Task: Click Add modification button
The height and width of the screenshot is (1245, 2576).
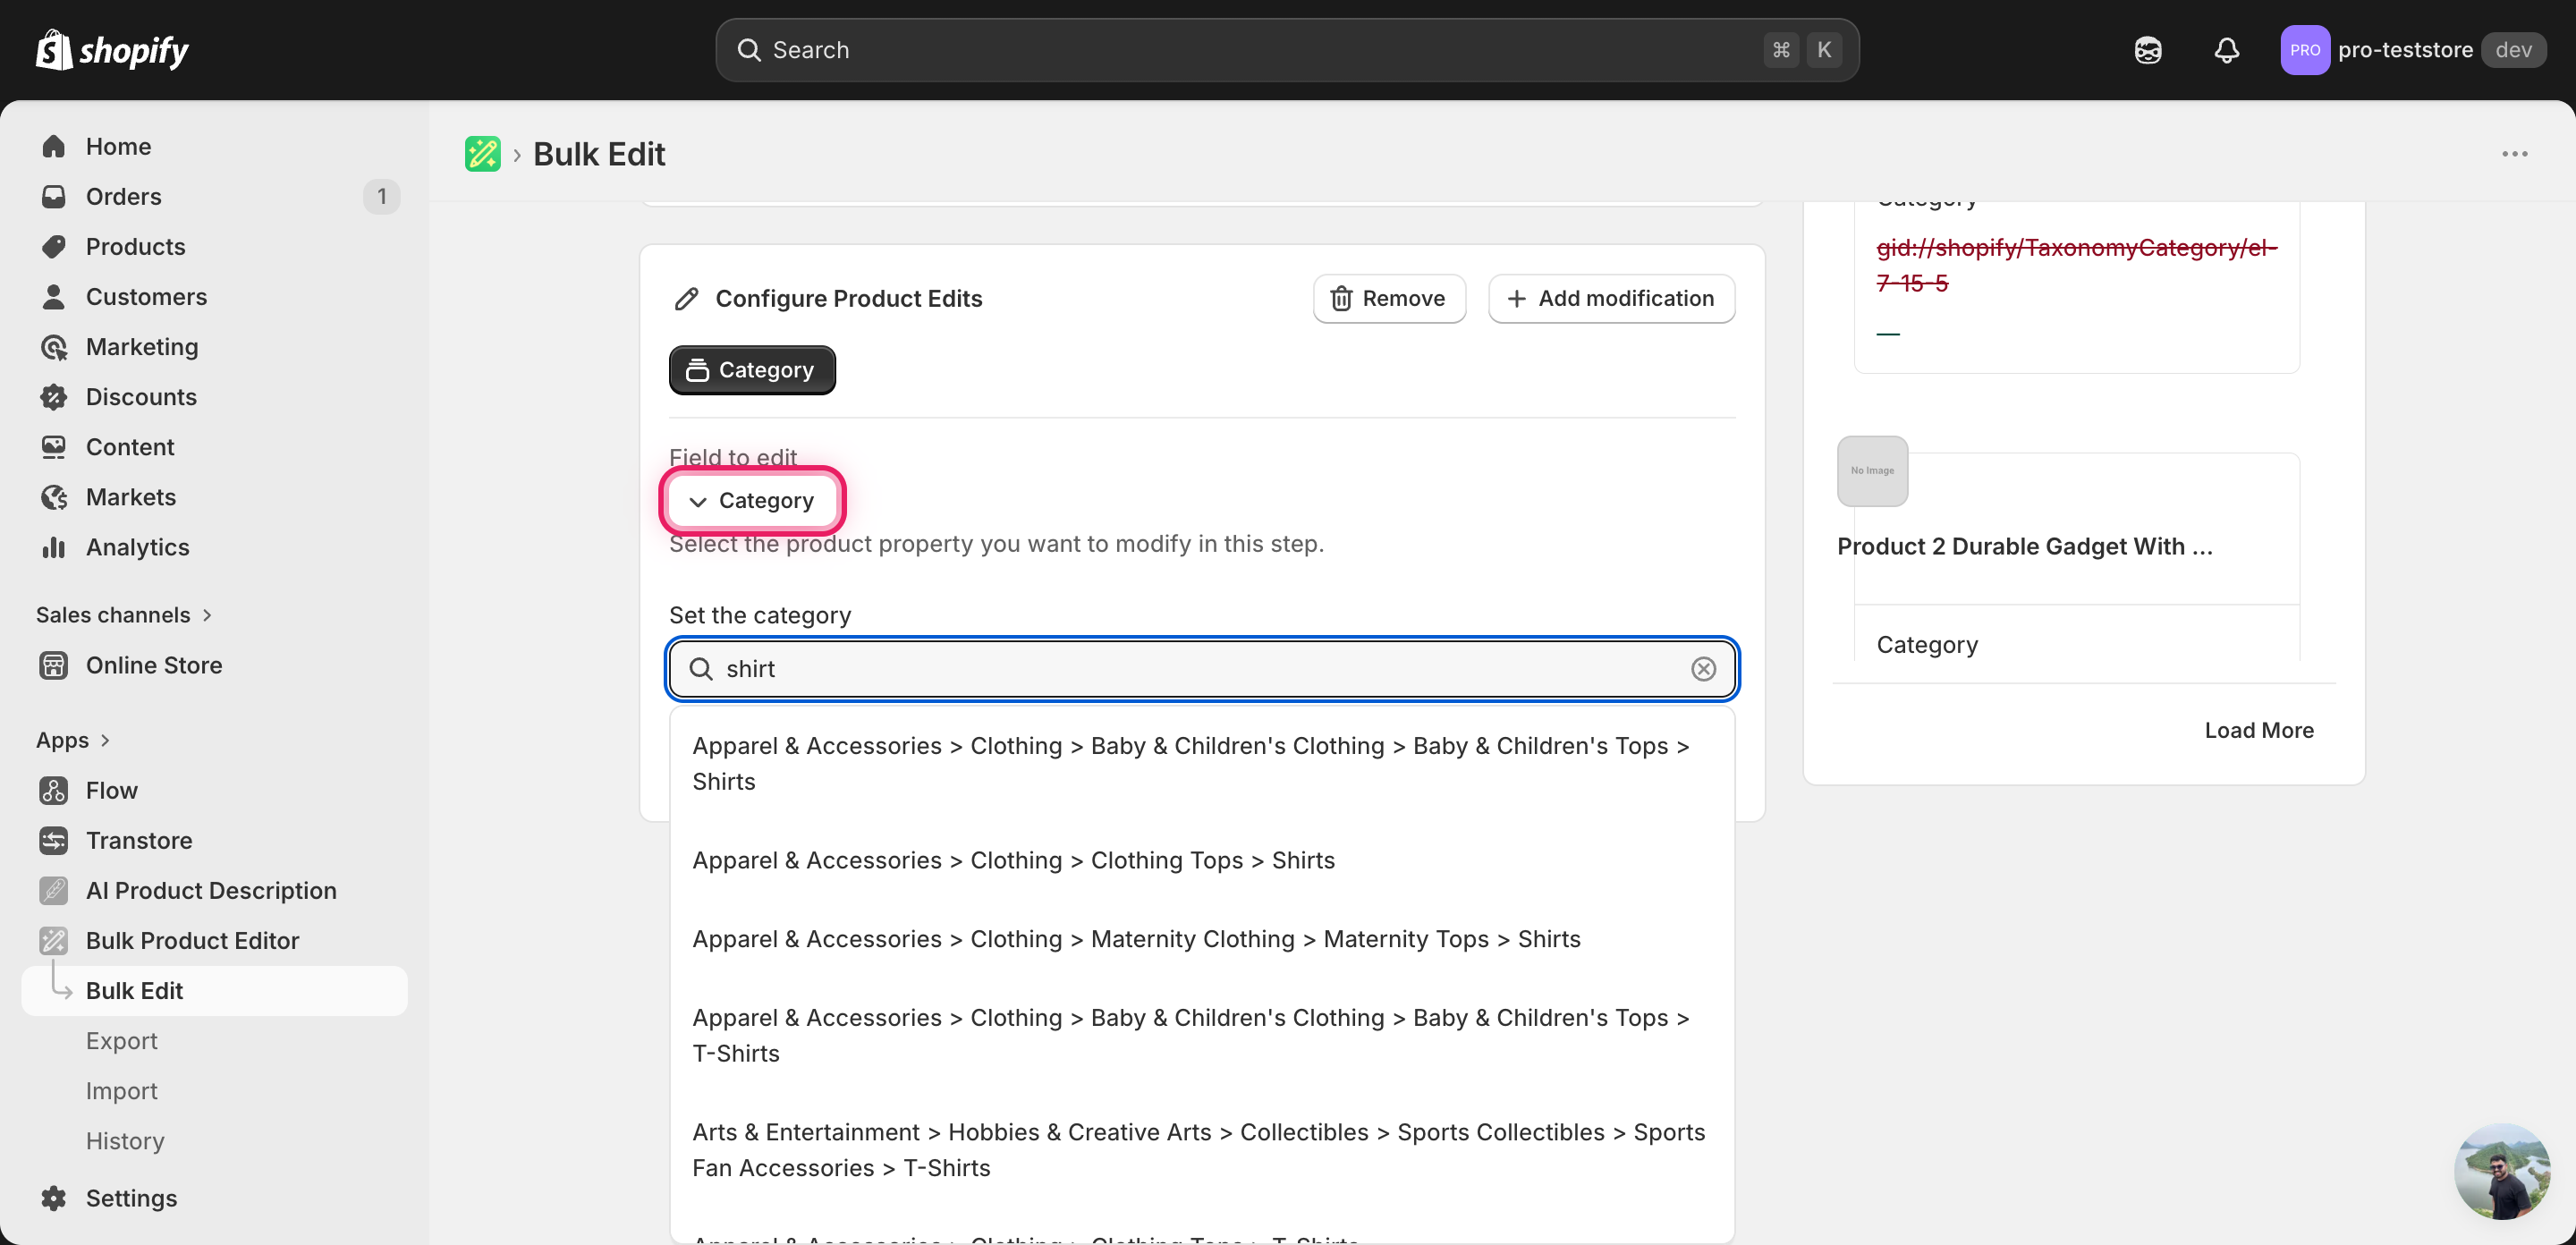Action: (1611, 298)
